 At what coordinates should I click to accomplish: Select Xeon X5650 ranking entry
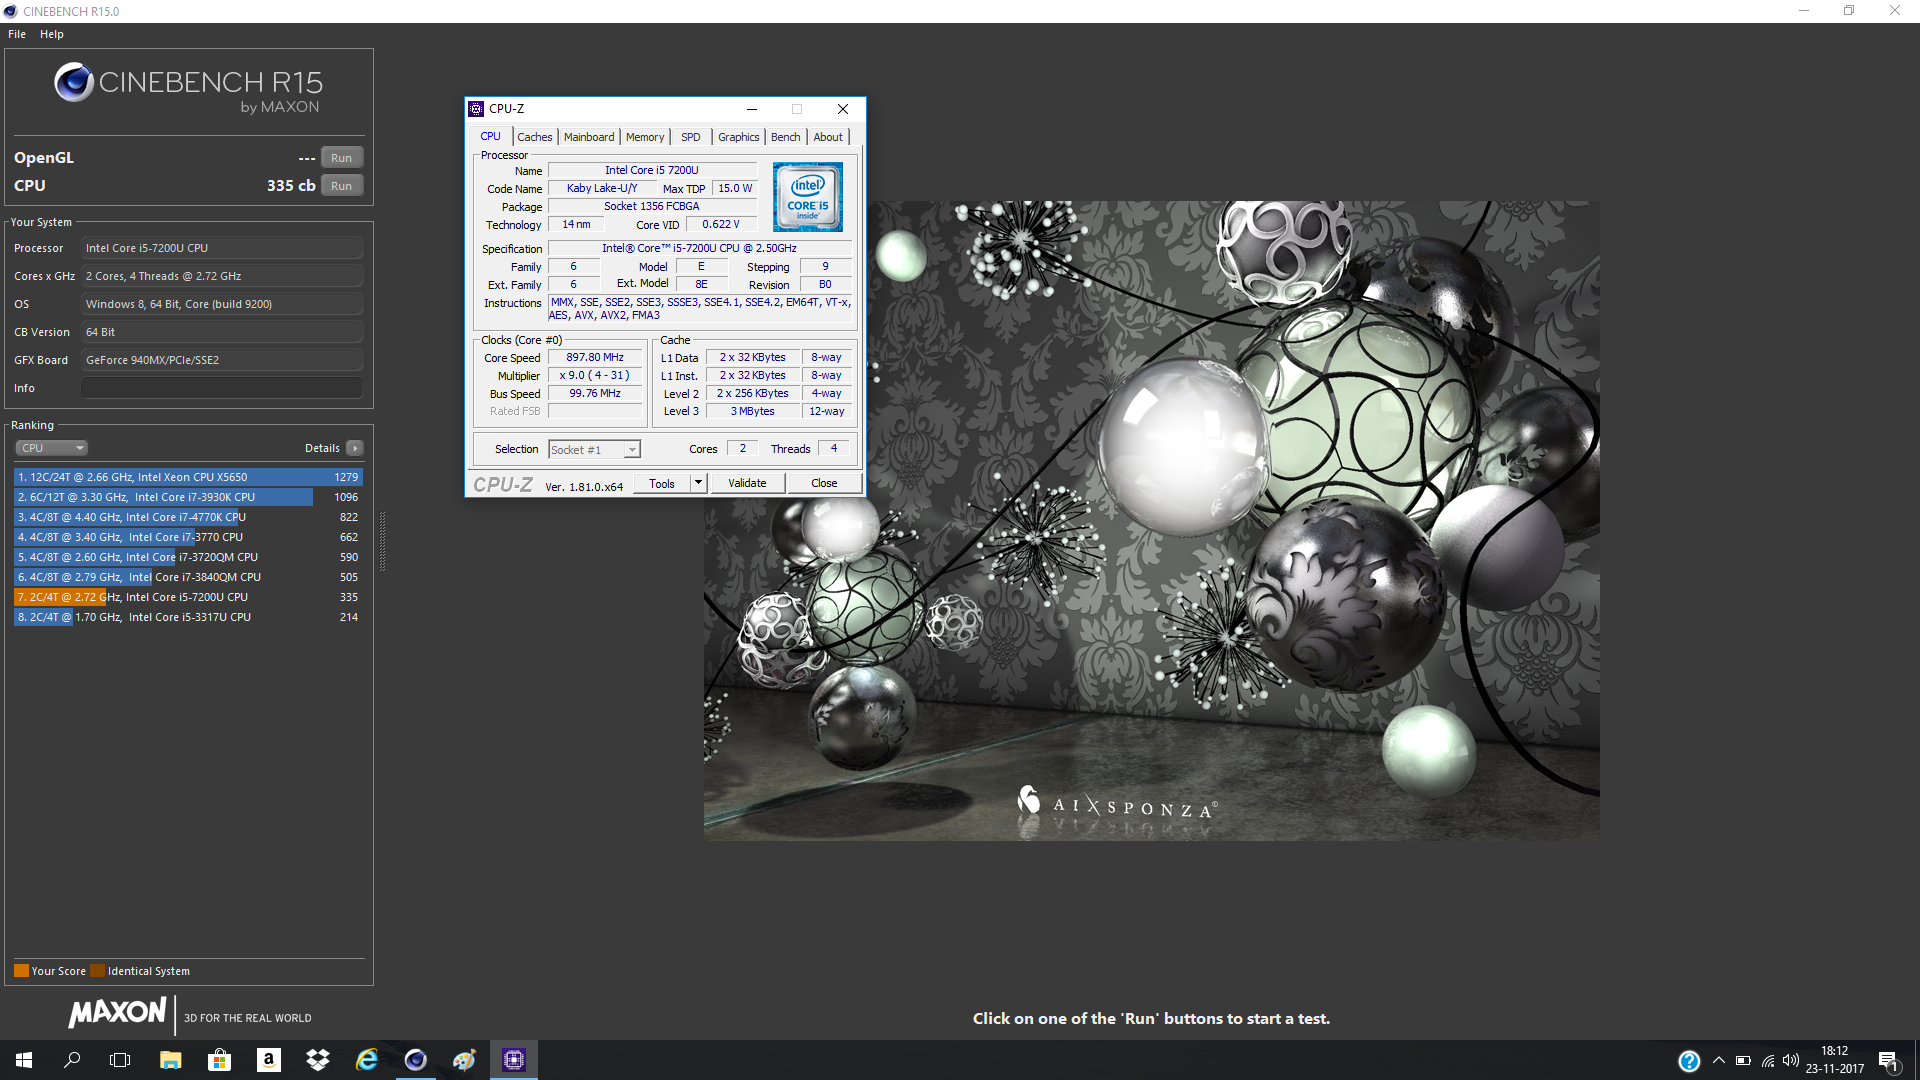188,477
